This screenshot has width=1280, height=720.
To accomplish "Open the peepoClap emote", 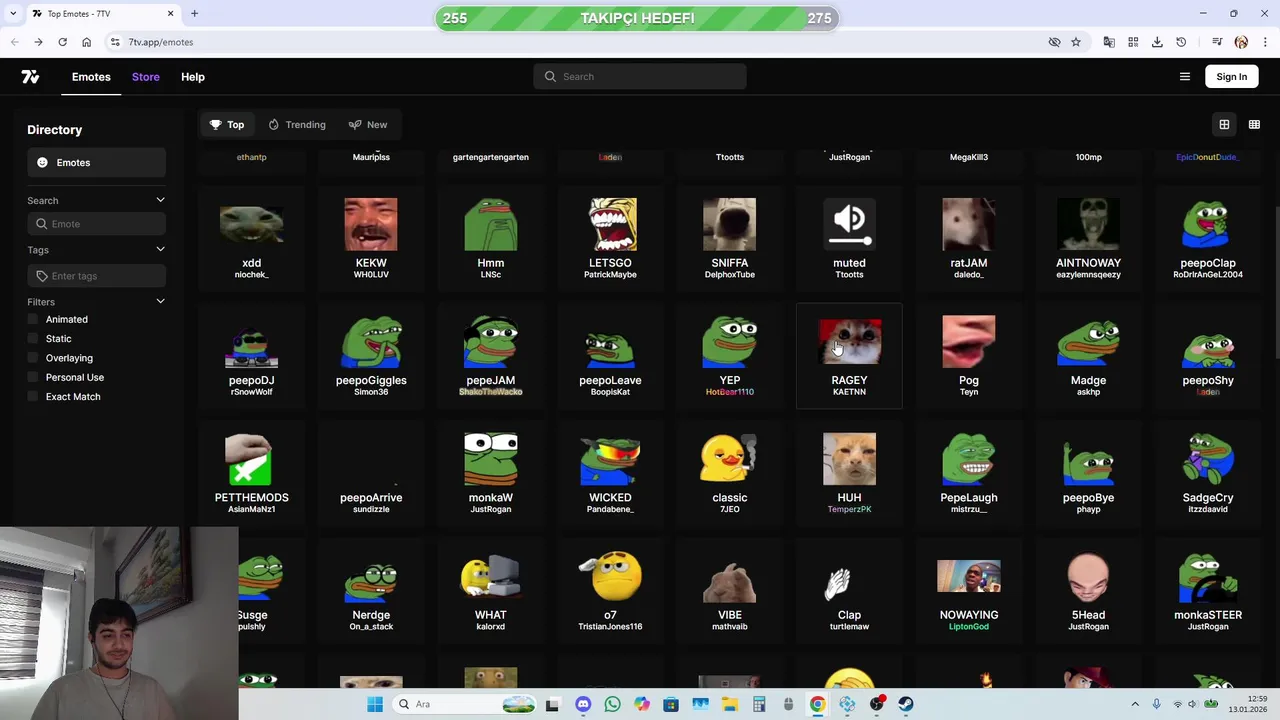I will [x=1208, y=238].
